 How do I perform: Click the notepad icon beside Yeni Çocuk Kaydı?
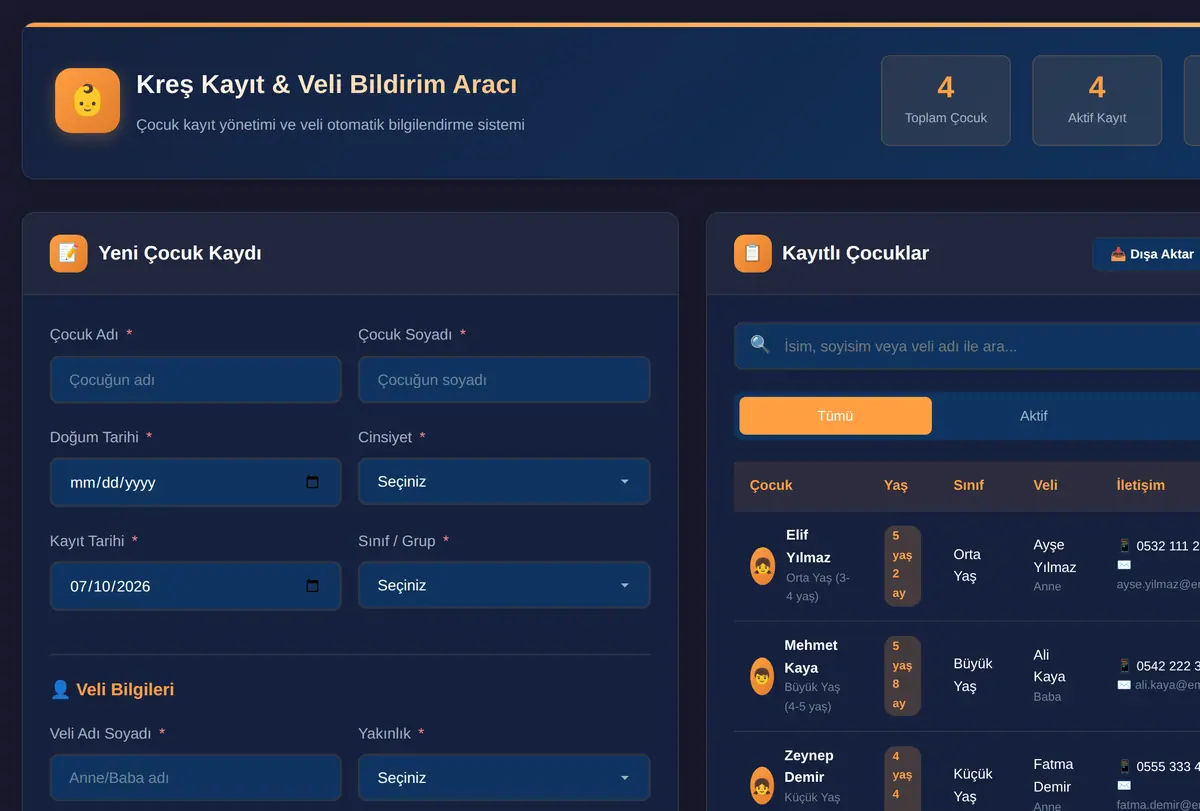click(68, 253)
